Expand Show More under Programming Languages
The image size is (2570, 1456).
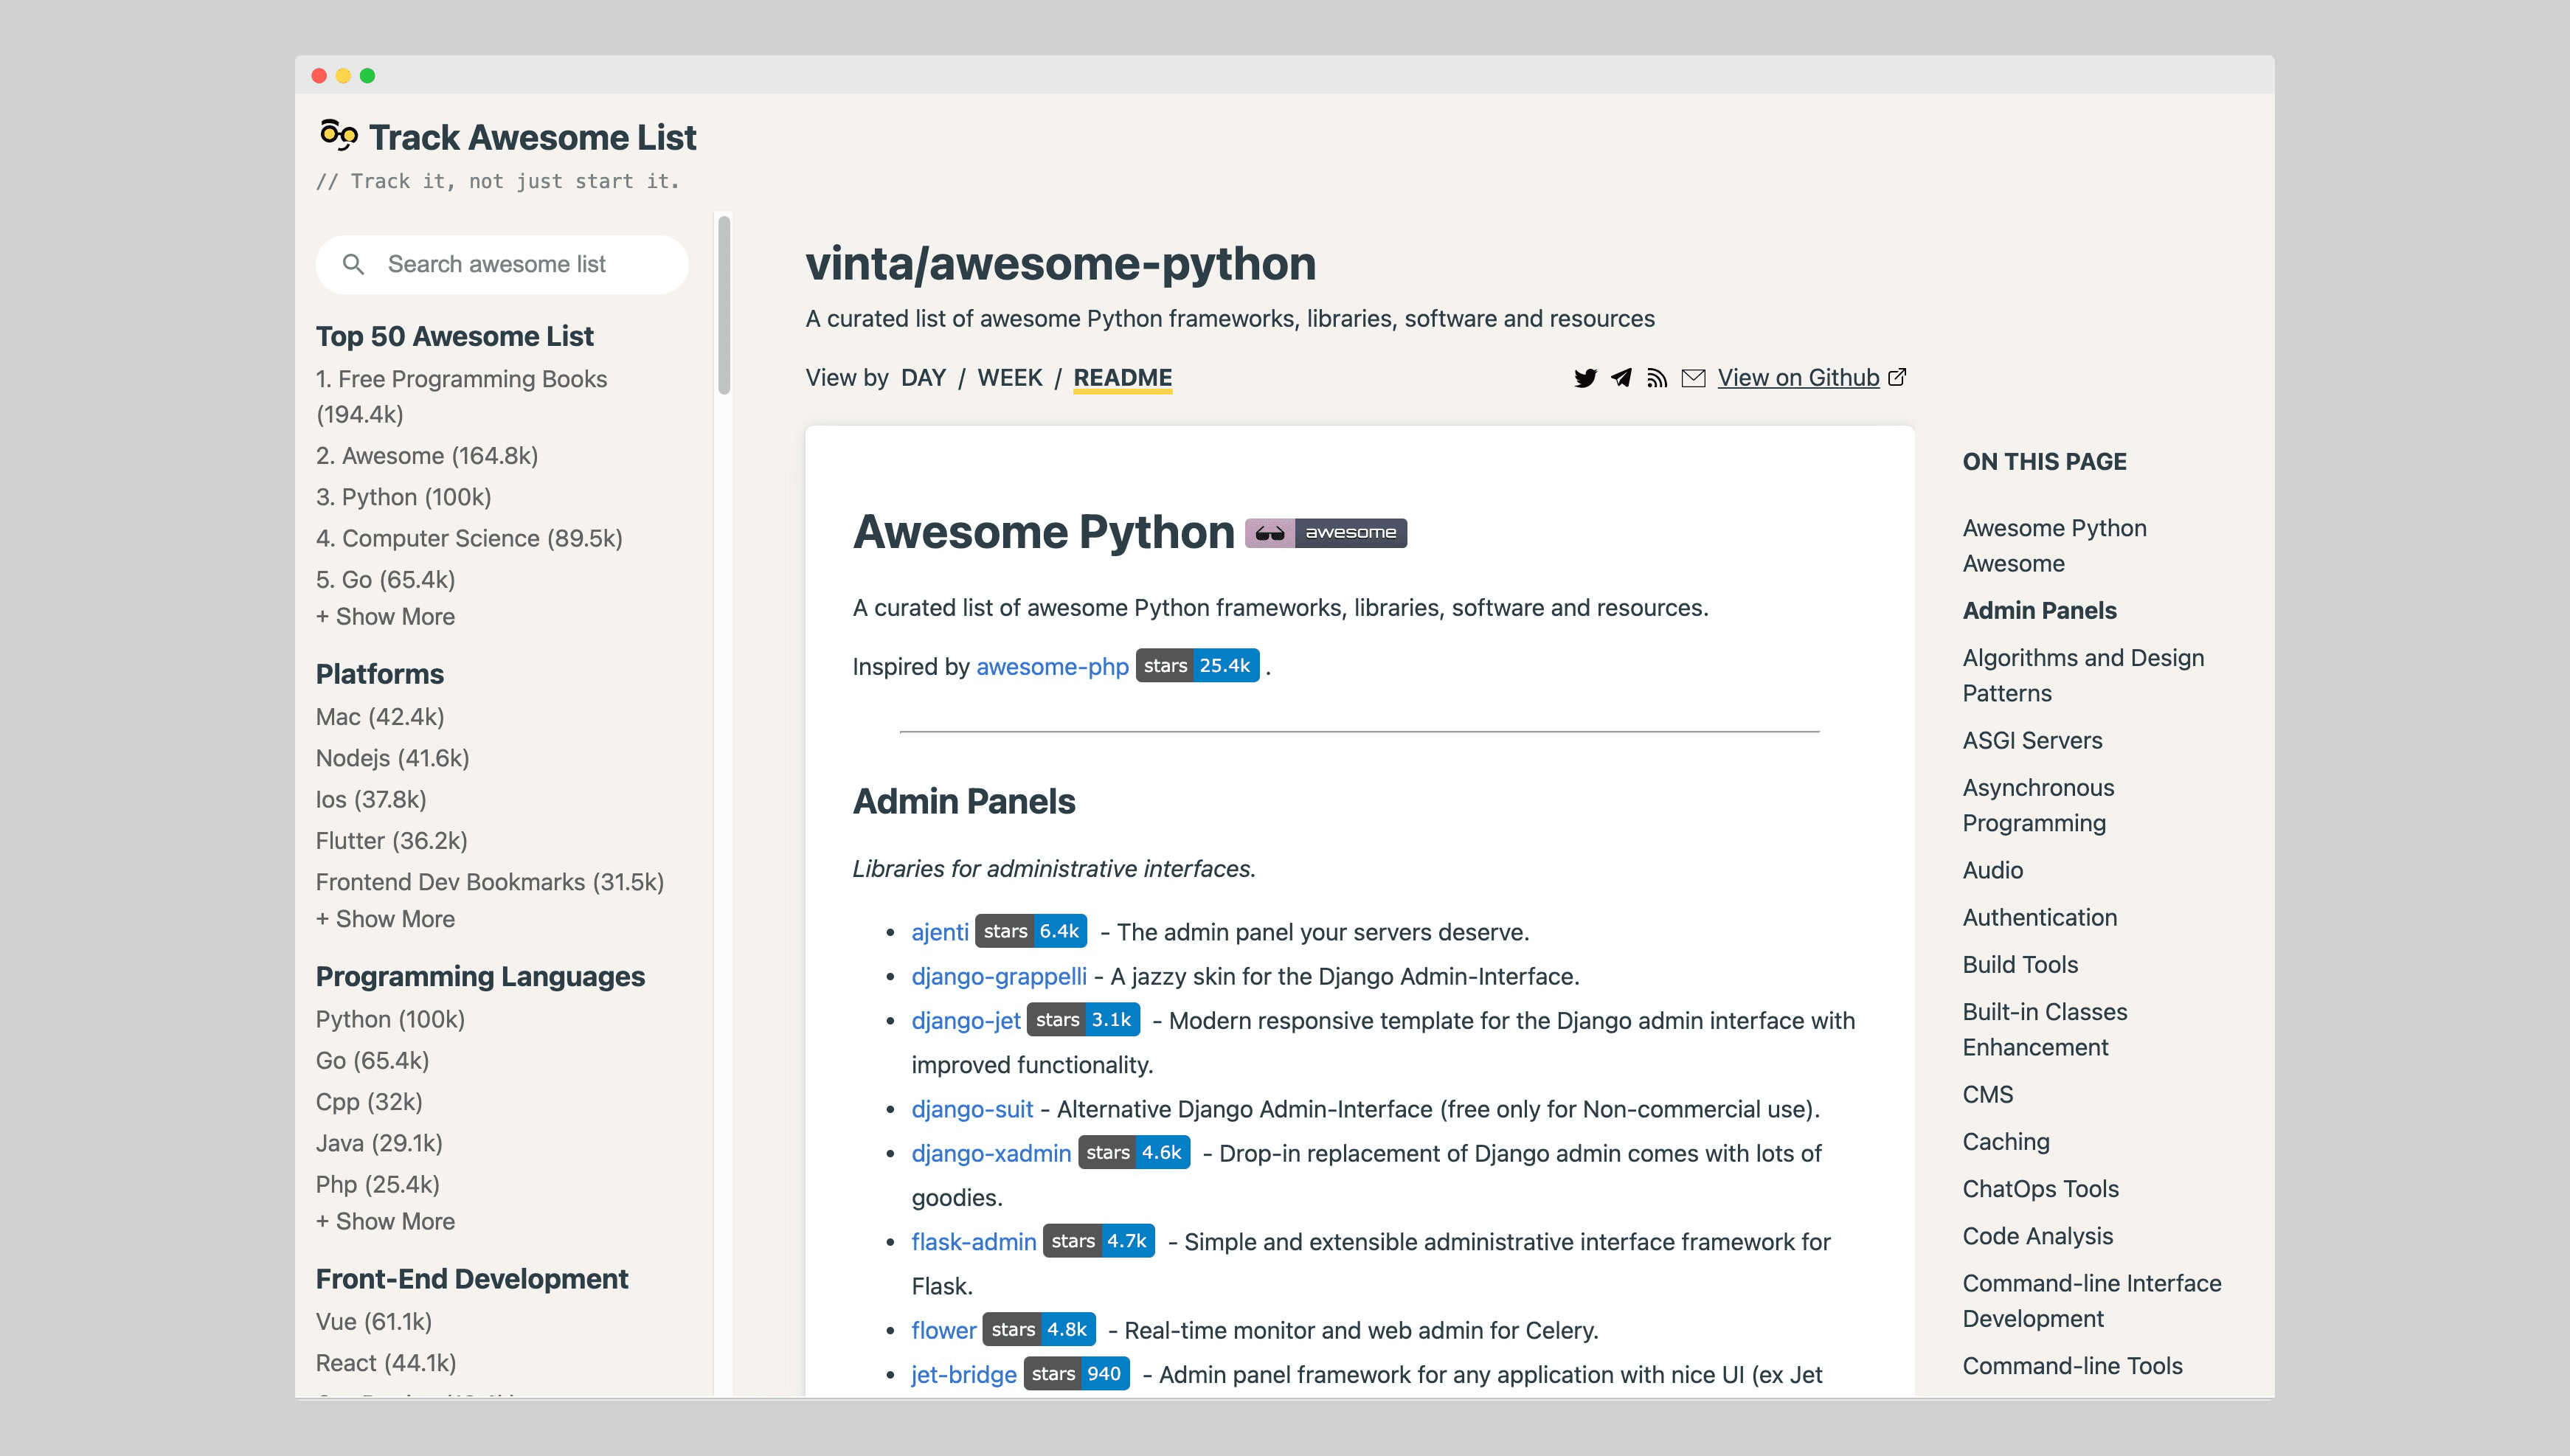coord(385,1222)
